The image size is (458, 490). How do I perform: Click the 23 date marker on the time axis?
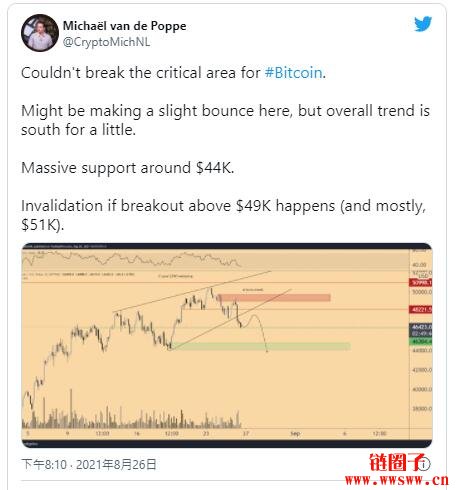click(206, 434)
